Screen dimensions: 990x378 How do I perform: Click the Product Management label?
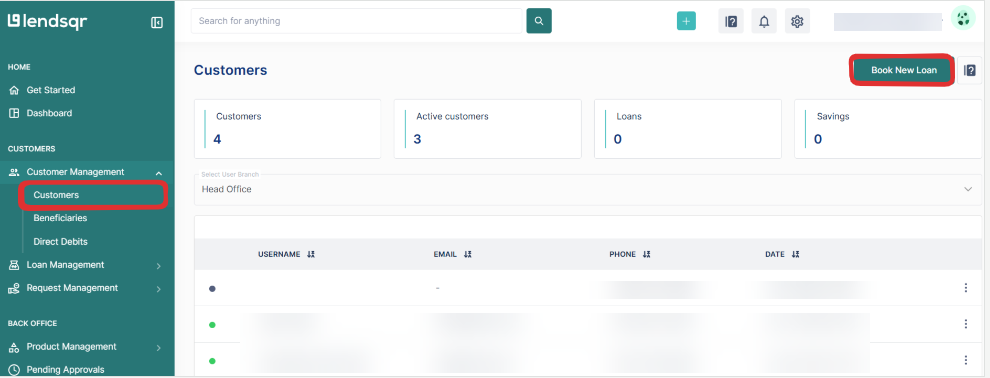[x=71, y=347]
